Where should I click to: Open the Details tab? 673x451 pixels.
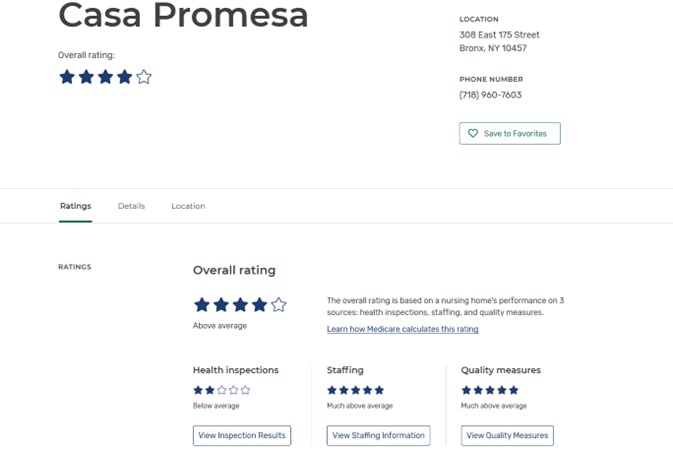point(131,206)
